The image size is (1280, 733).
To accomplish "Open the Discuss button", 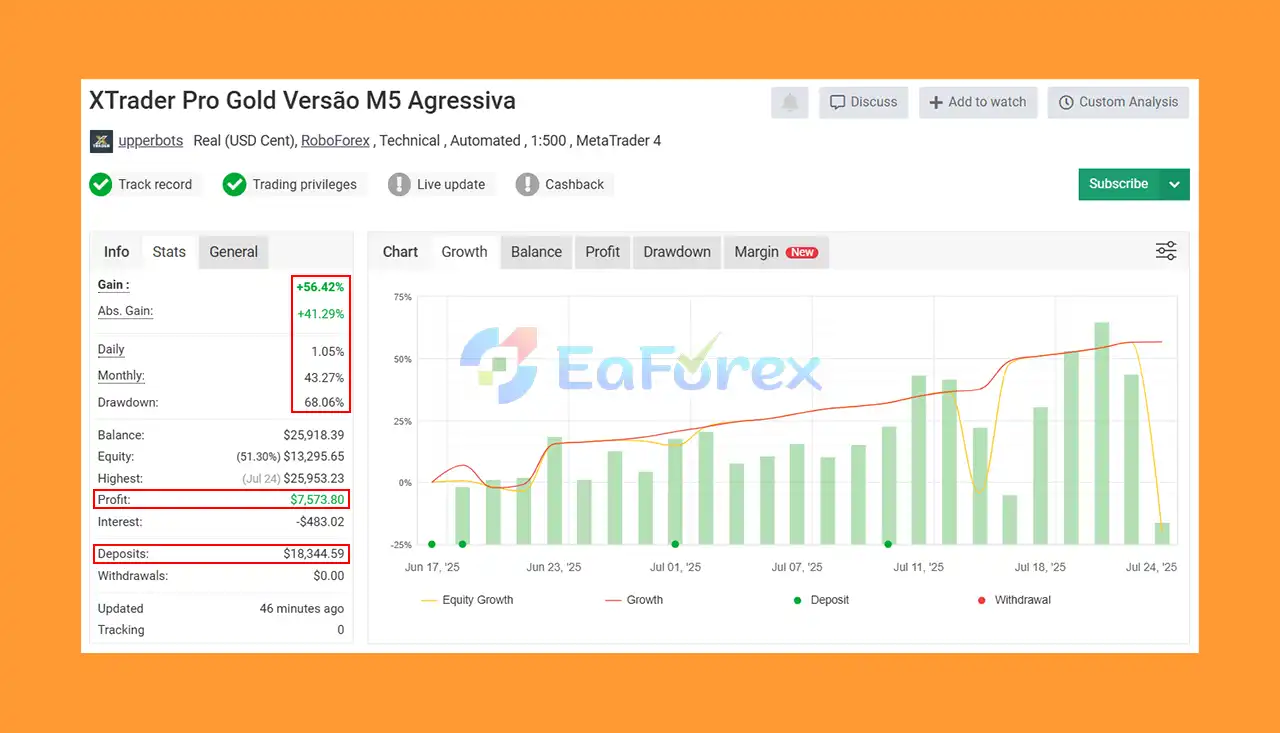I will (864, 102).
